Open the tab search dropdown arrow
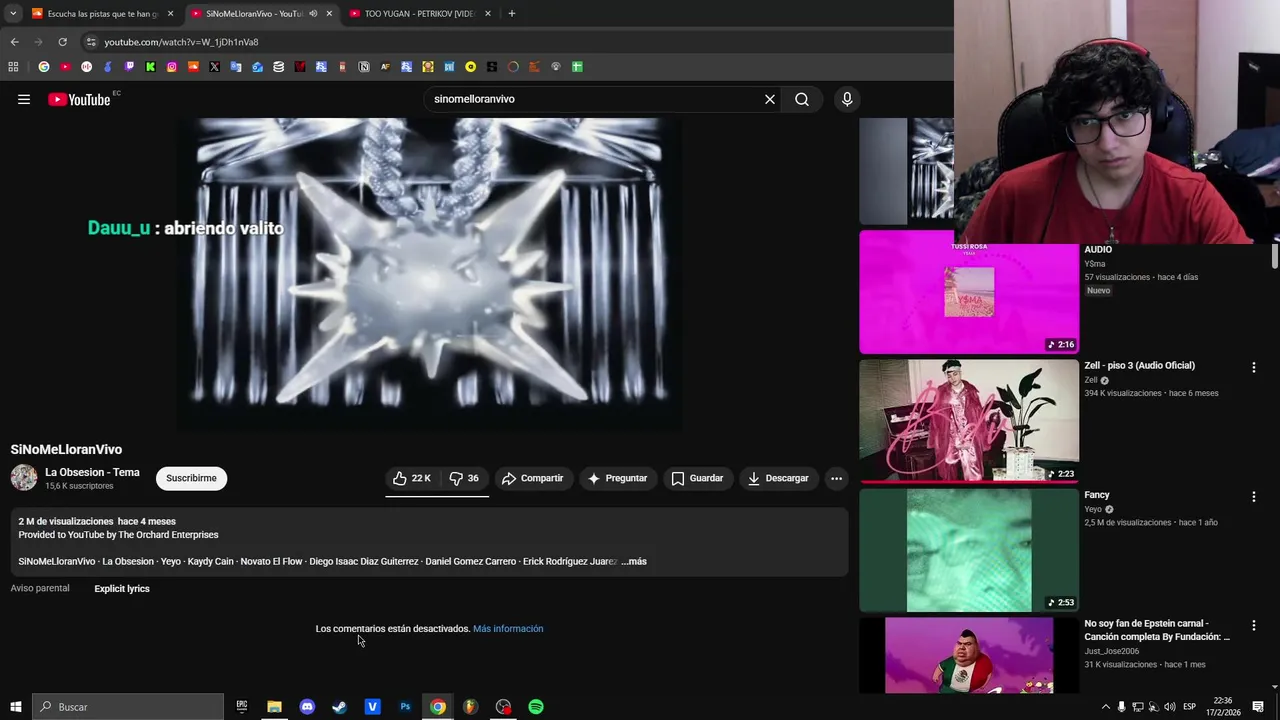The image size is (1280, 720). coord(13,14)
